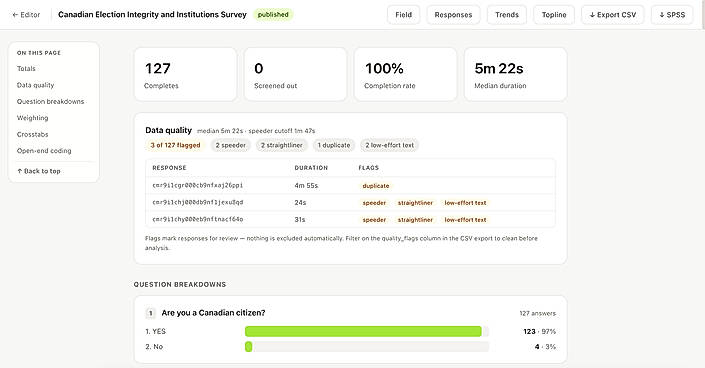Click the speeder tag in 31s row

374,220
